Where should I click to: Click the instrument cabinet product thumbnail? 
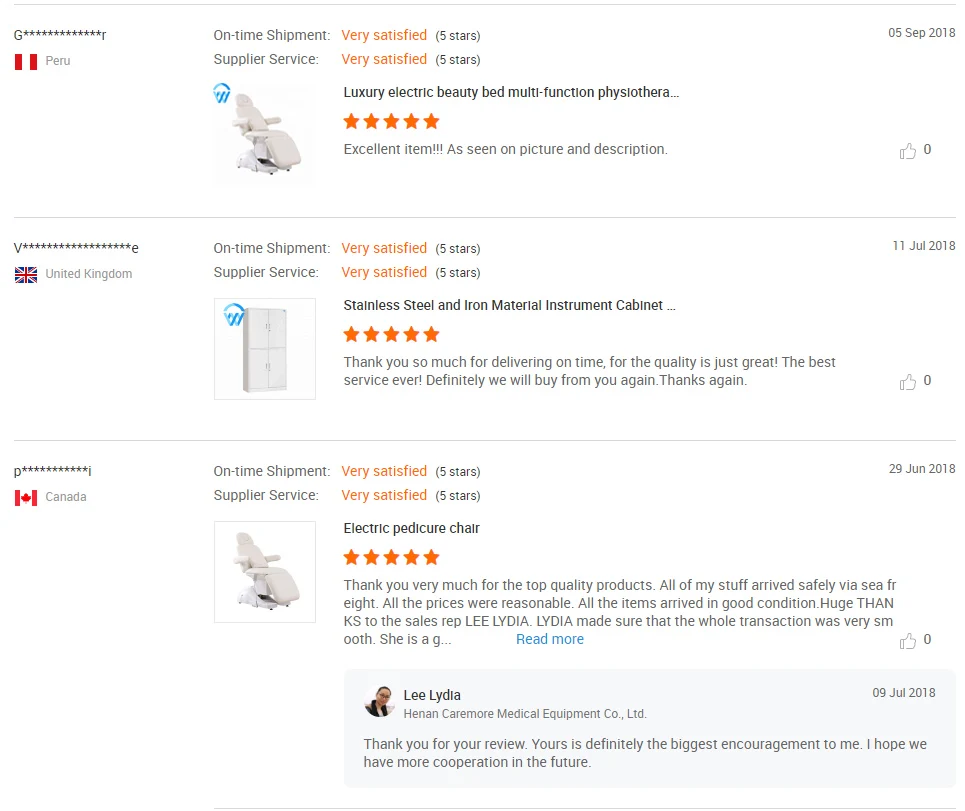tap(264, 349)
